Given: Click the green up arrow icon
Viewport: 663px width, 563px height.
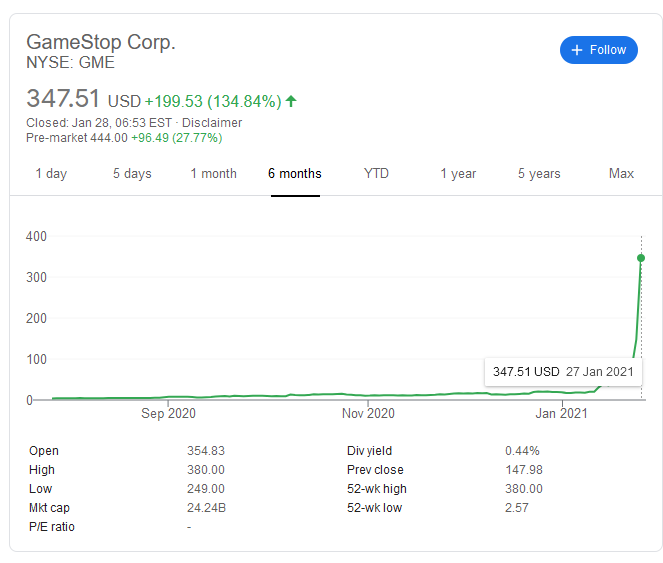Looking at the screenshot, I should (x=291, y=101).
